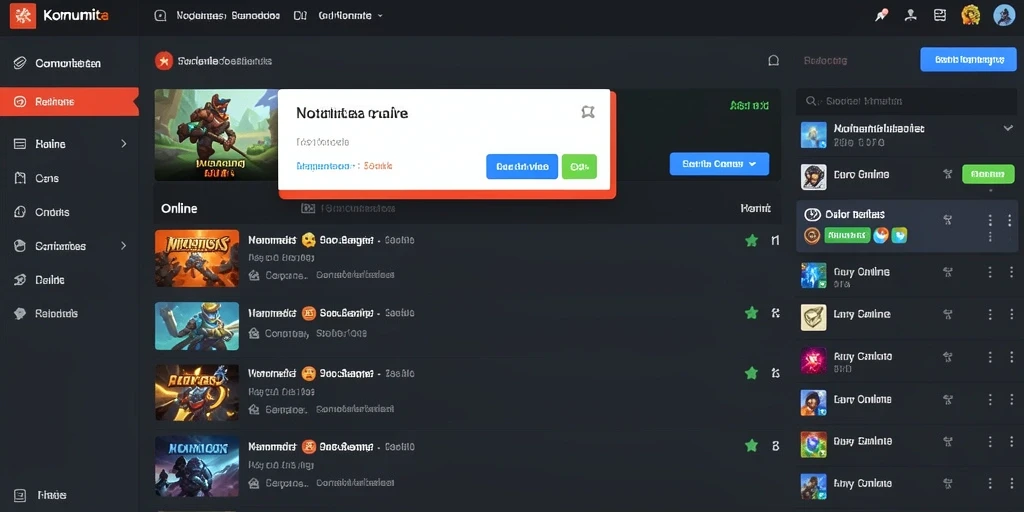Select the highlighted orange Rethone sidebar item

(69, 102)
